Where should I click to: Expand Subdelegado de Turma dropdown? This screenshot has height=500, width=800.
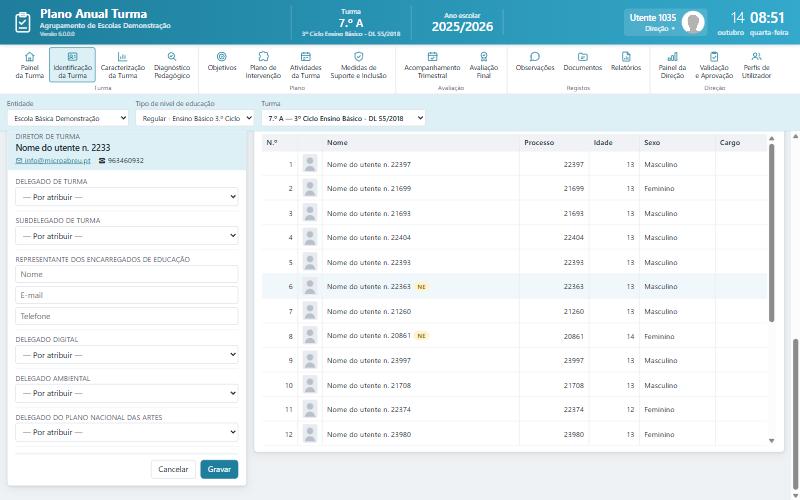(x=127, y=236)
